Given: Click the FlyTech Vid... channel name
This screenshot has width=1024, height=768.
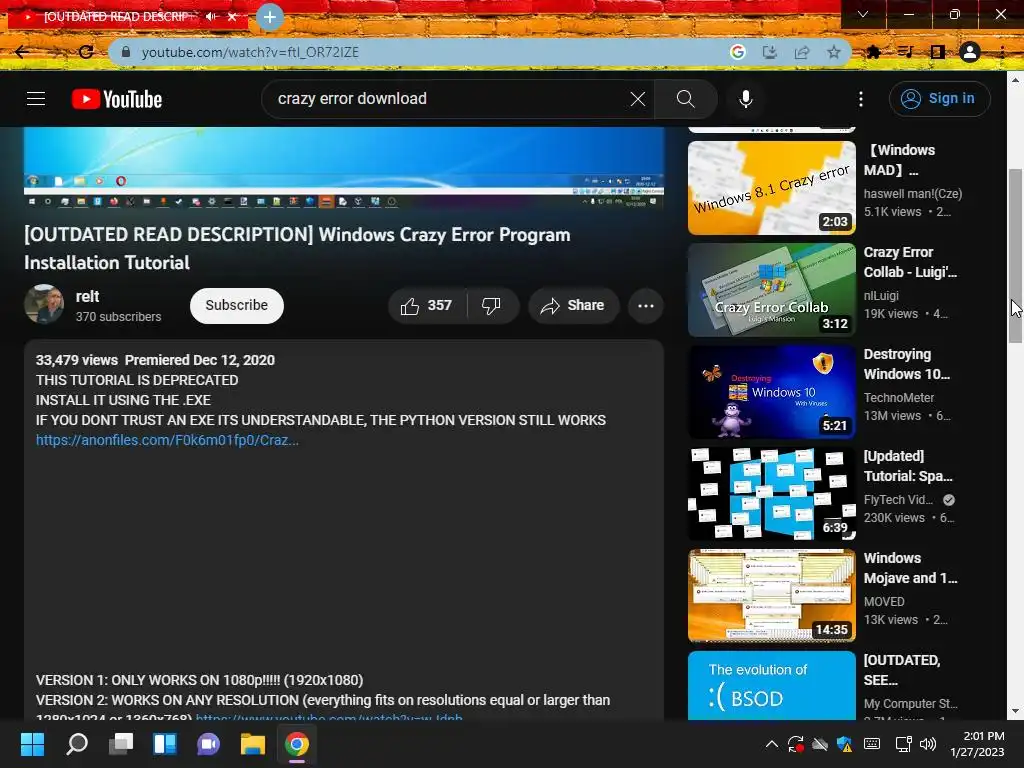Looking at the screenshot, I should coord(898,500).
